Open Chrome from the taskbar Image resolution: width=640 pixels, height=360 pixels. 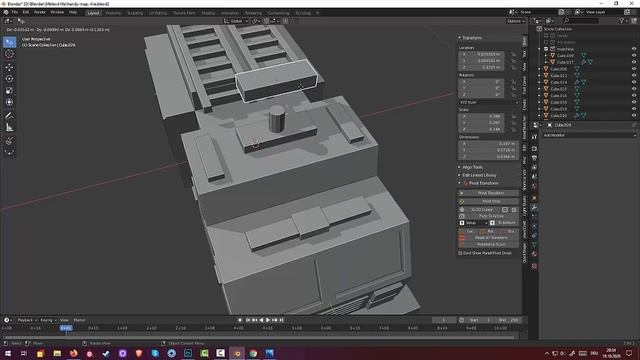(x=253, y=353)
